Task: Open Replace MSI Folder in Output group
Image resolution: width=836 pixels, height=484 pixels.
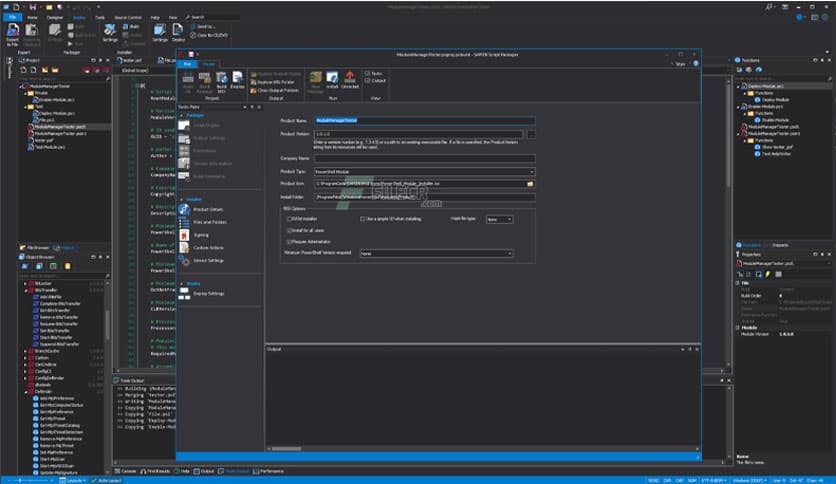Action: coord(272,82)
